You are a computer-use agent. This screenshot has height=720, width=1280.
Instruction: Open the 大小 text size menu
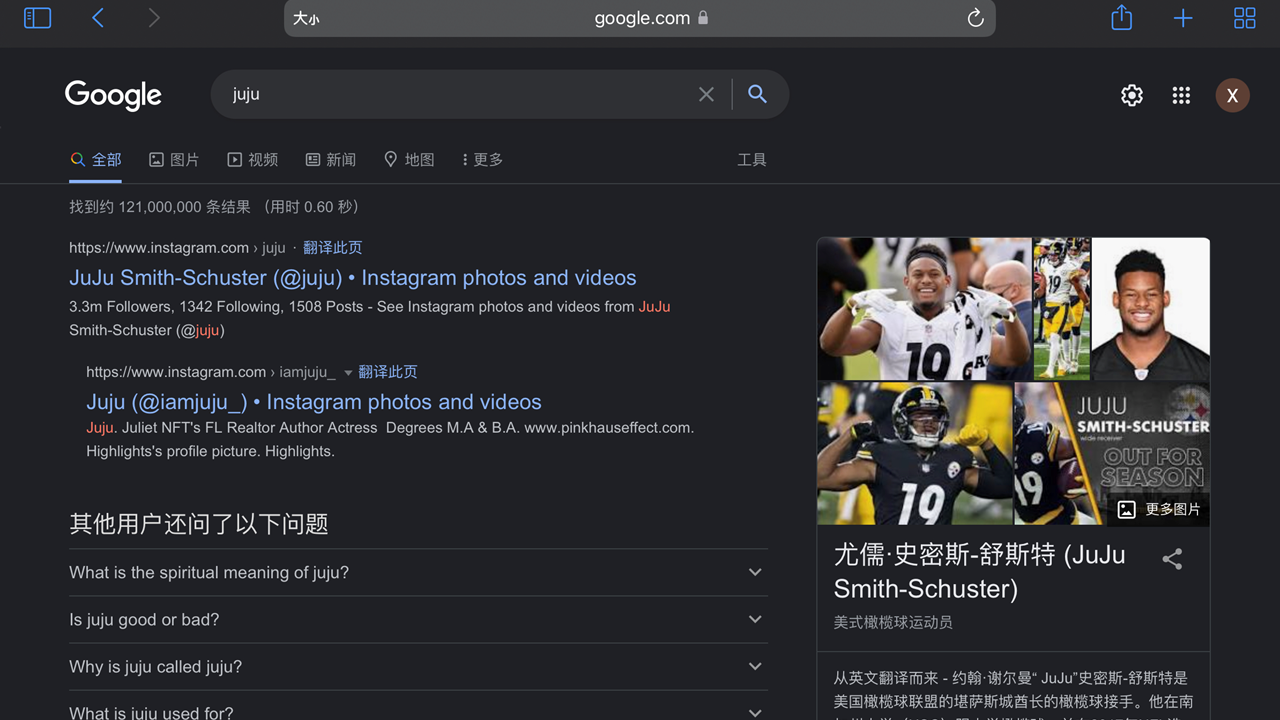[307, 19]
